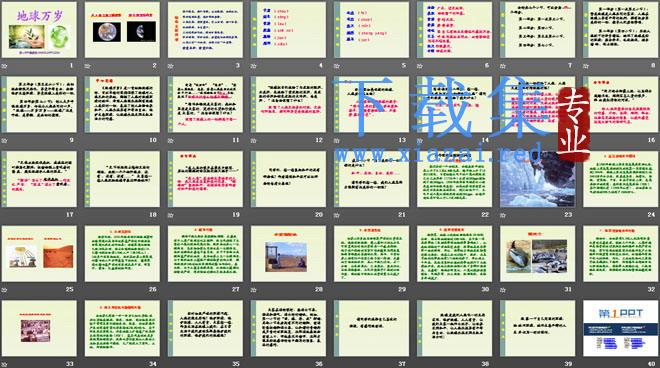The width and height of the screenshot is (660, 368).
Task: Select slide 28 thumbnail with landscape photo
Action: [x=288, y=254]
